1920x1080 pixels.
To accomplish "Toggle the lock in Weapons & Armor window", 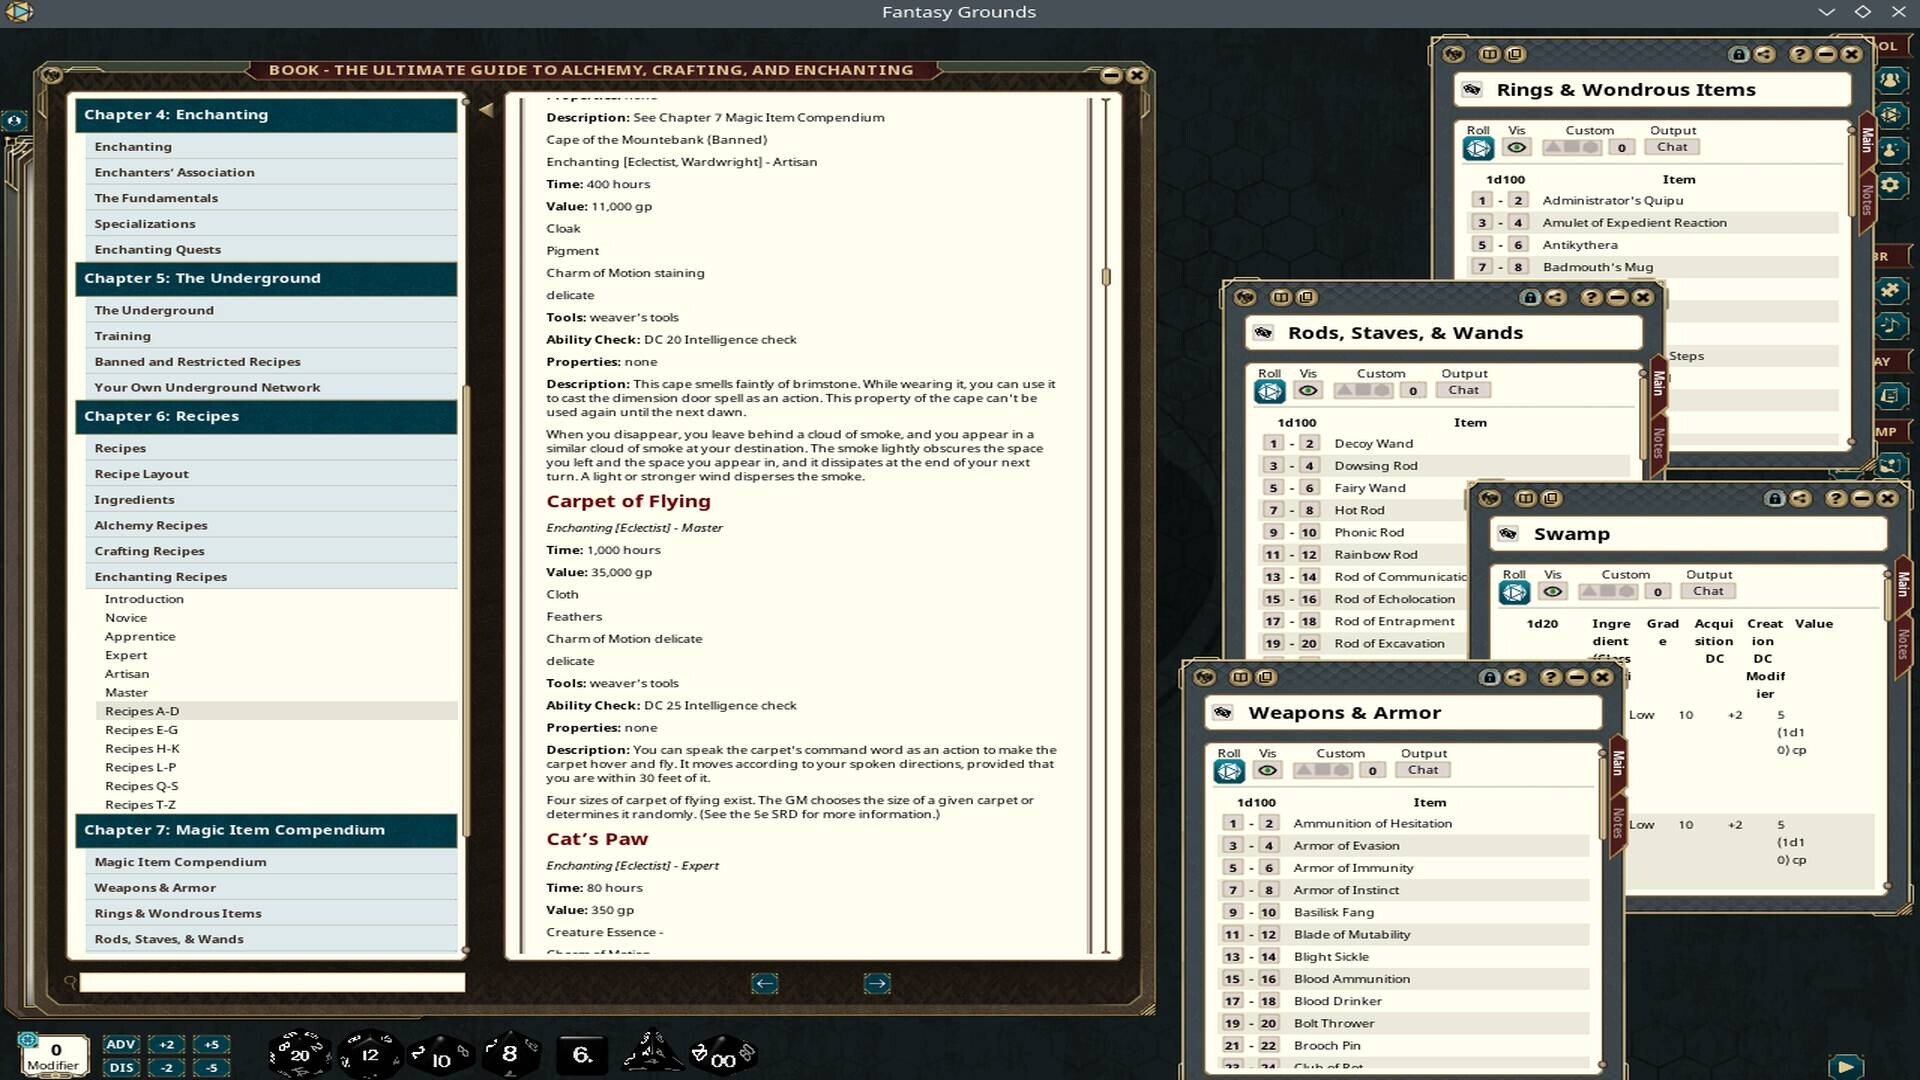I will [x=1489, y=677].
